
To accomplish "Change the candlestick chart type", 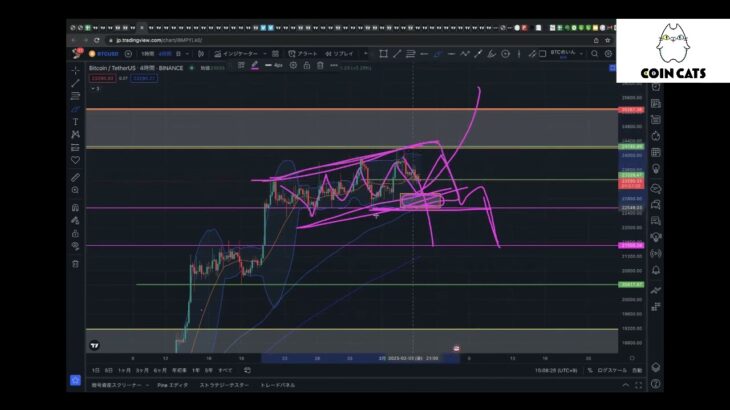I will pos(201,54).
